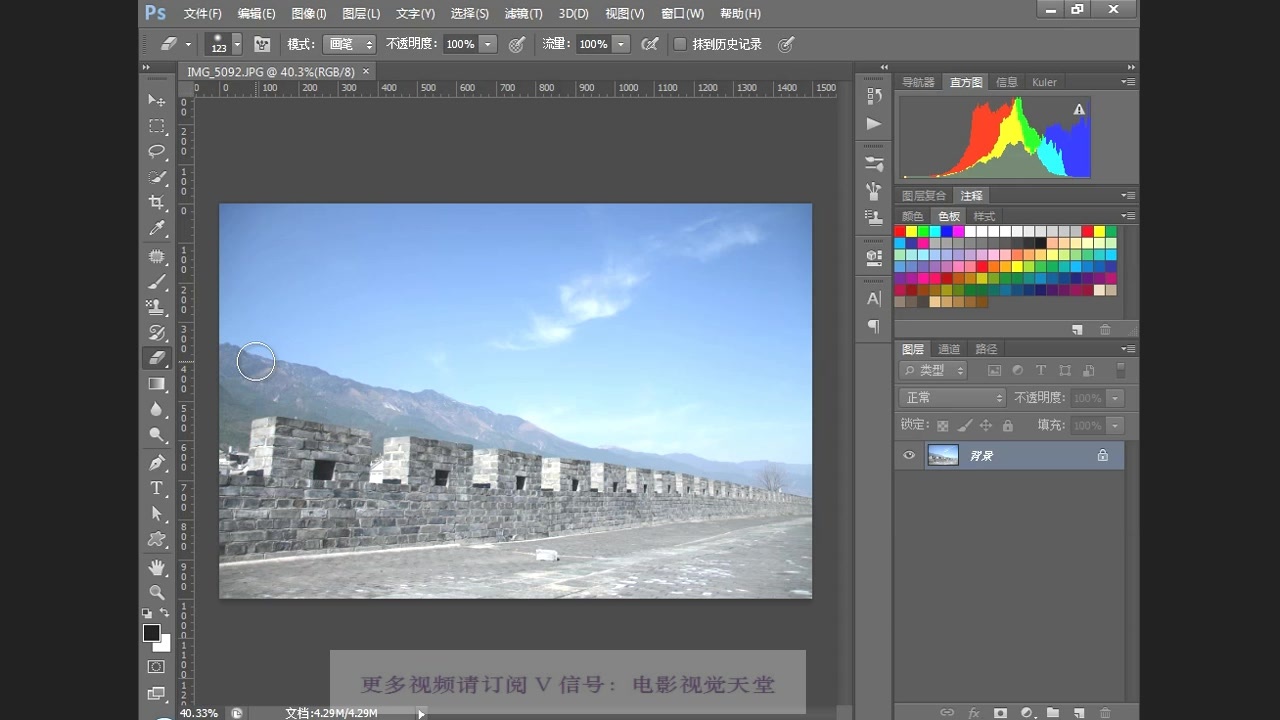This screenshot has height=720, width=1280.
Task: Select the Path Selection tool
Action: point(157,513)
